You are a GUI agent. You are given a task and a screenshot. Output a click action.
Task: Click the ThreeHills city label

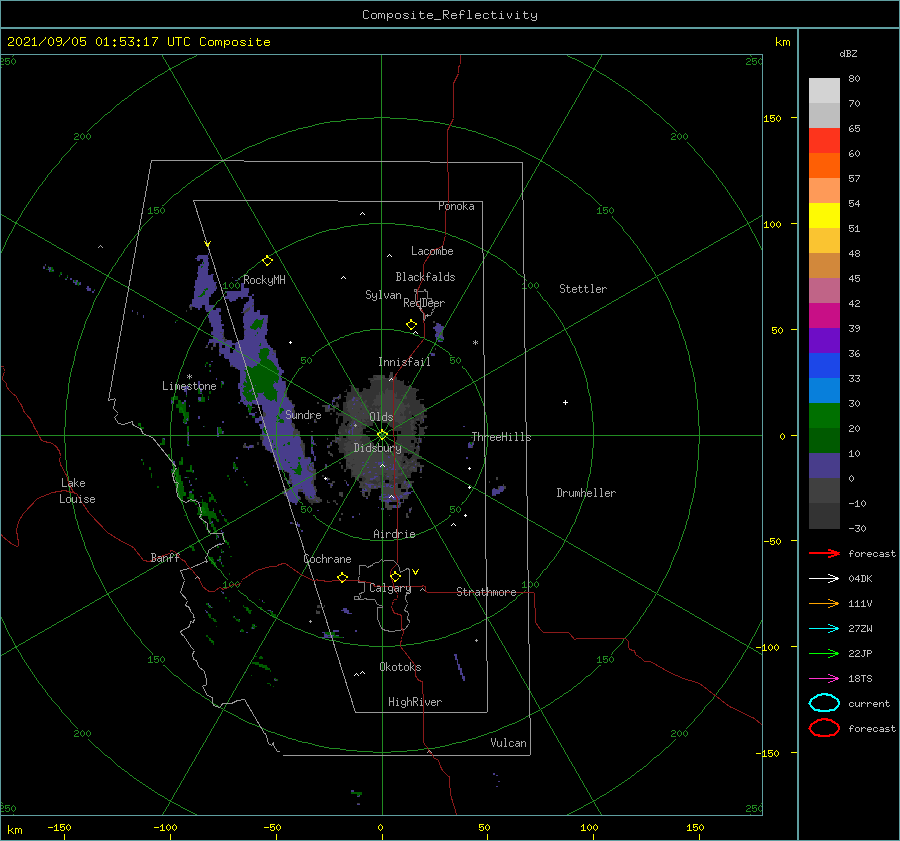[x=501, y=437]
